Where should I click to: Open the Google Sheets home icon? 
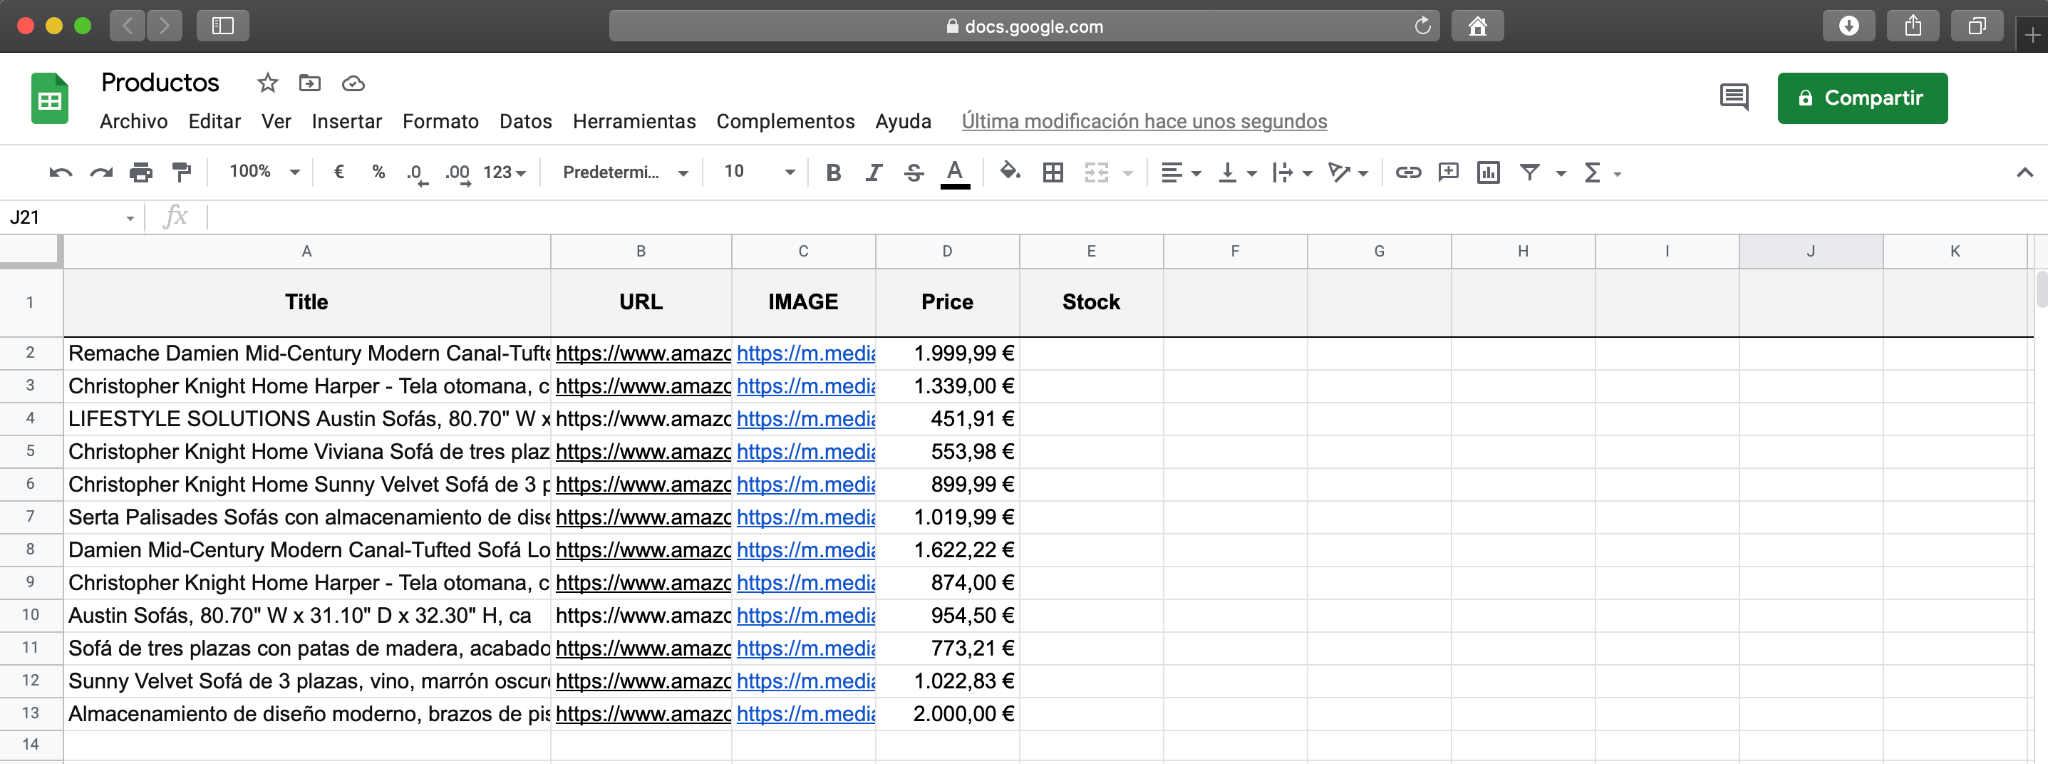point(50,98)
